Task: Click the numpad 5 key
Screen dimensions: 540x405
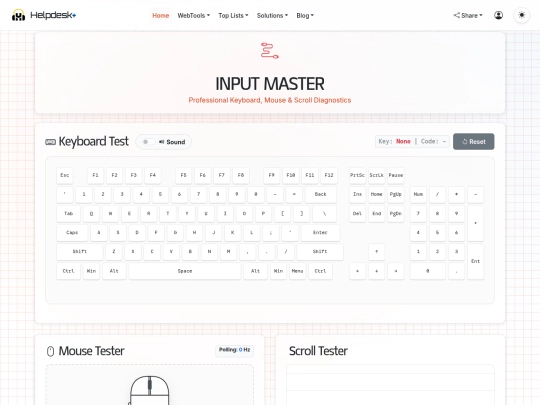Action: pos(437,232)
